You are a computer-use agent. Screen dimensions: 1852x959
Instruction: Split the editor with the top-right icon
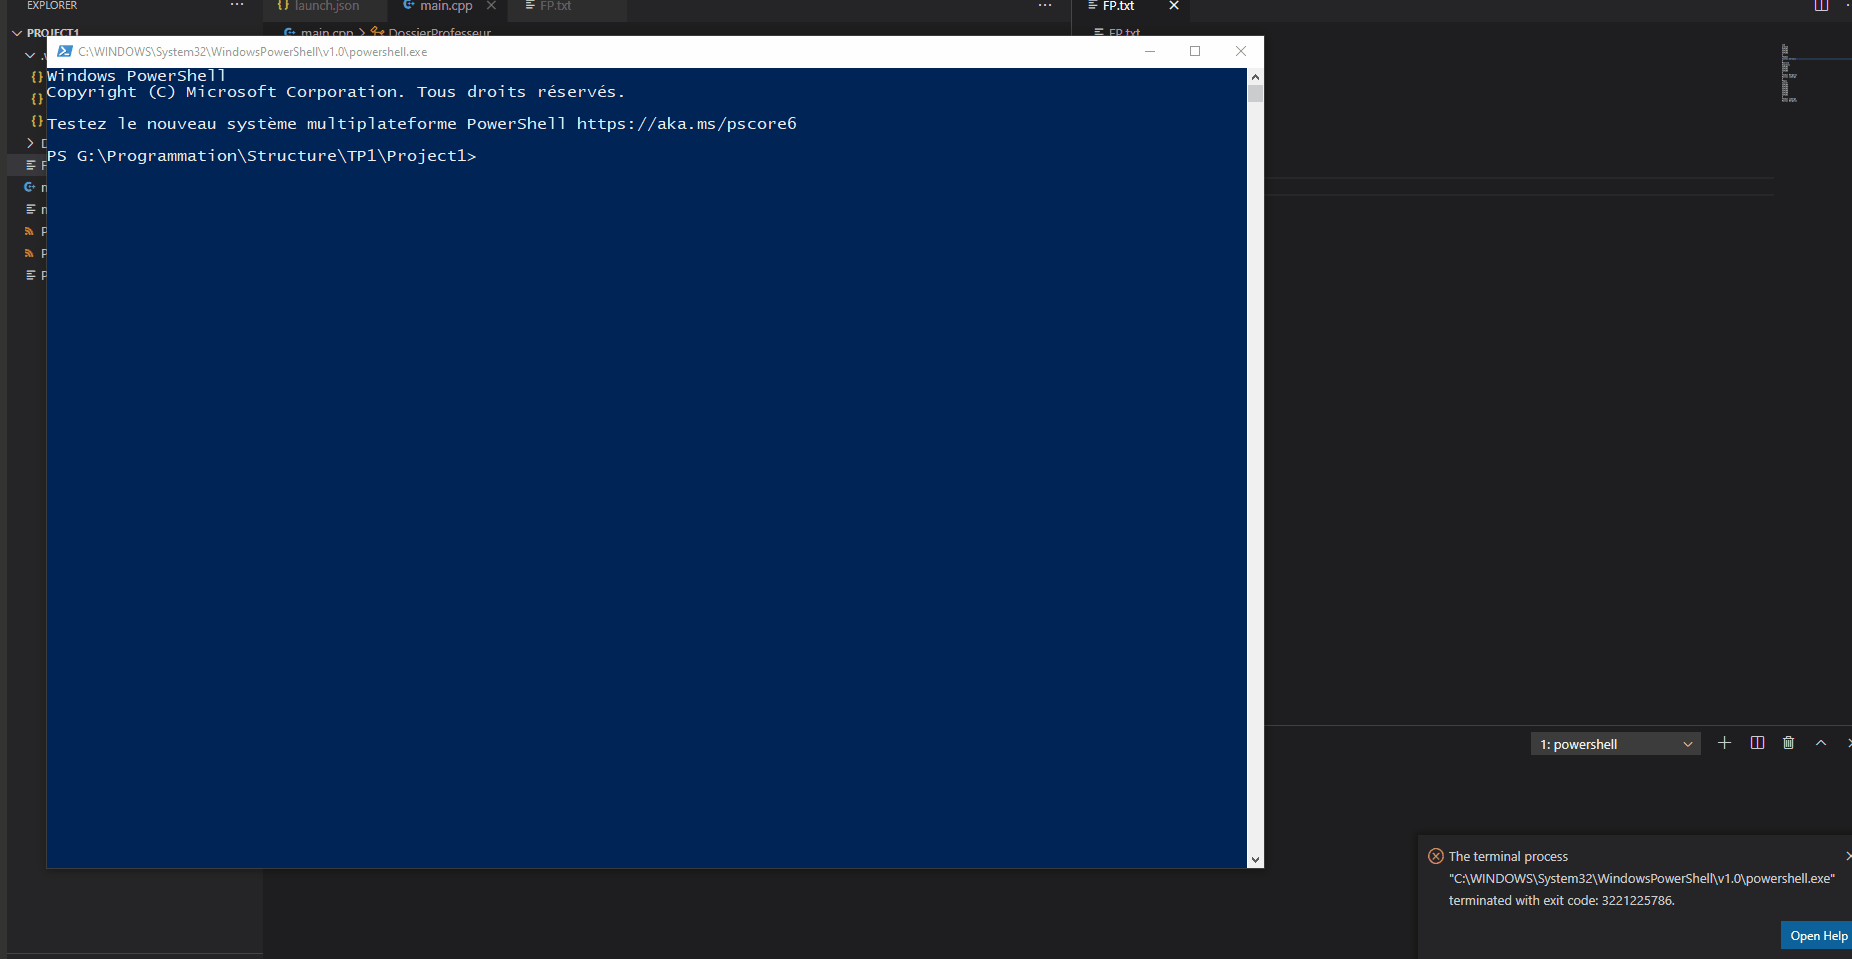tap(1822, 6)
